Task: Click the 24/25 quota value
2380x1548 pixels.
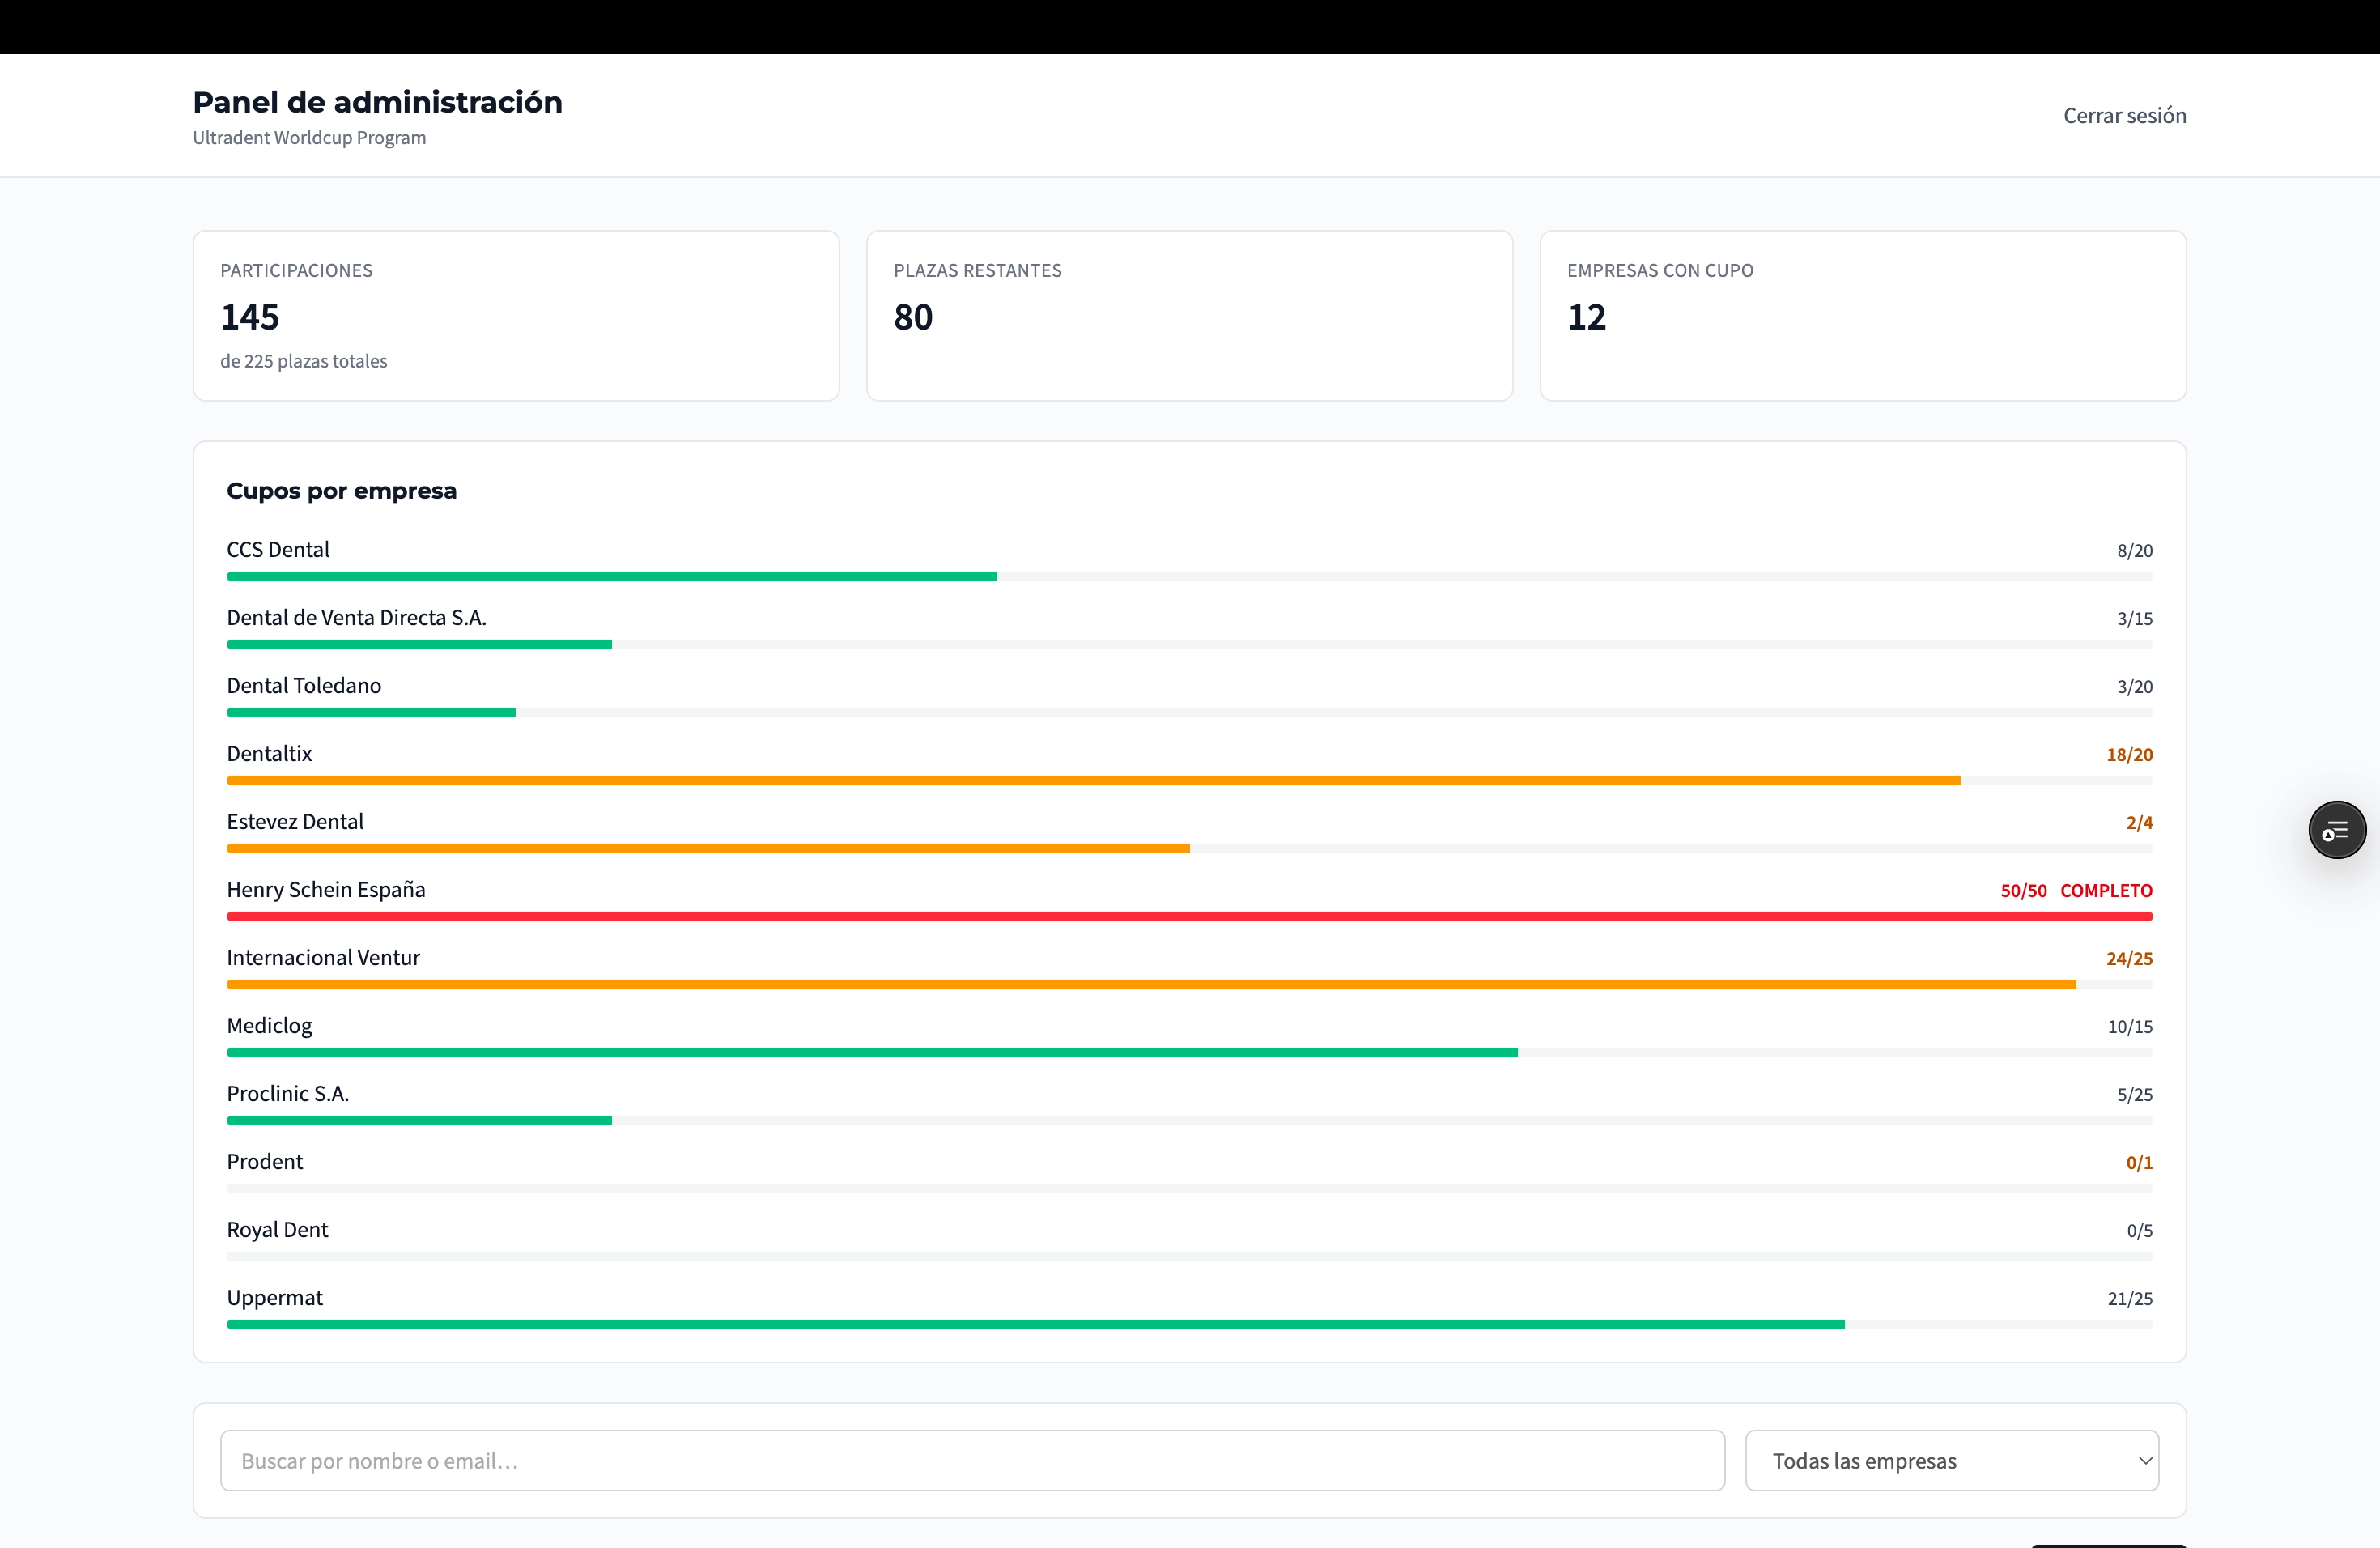Action: coord(2129,959)
